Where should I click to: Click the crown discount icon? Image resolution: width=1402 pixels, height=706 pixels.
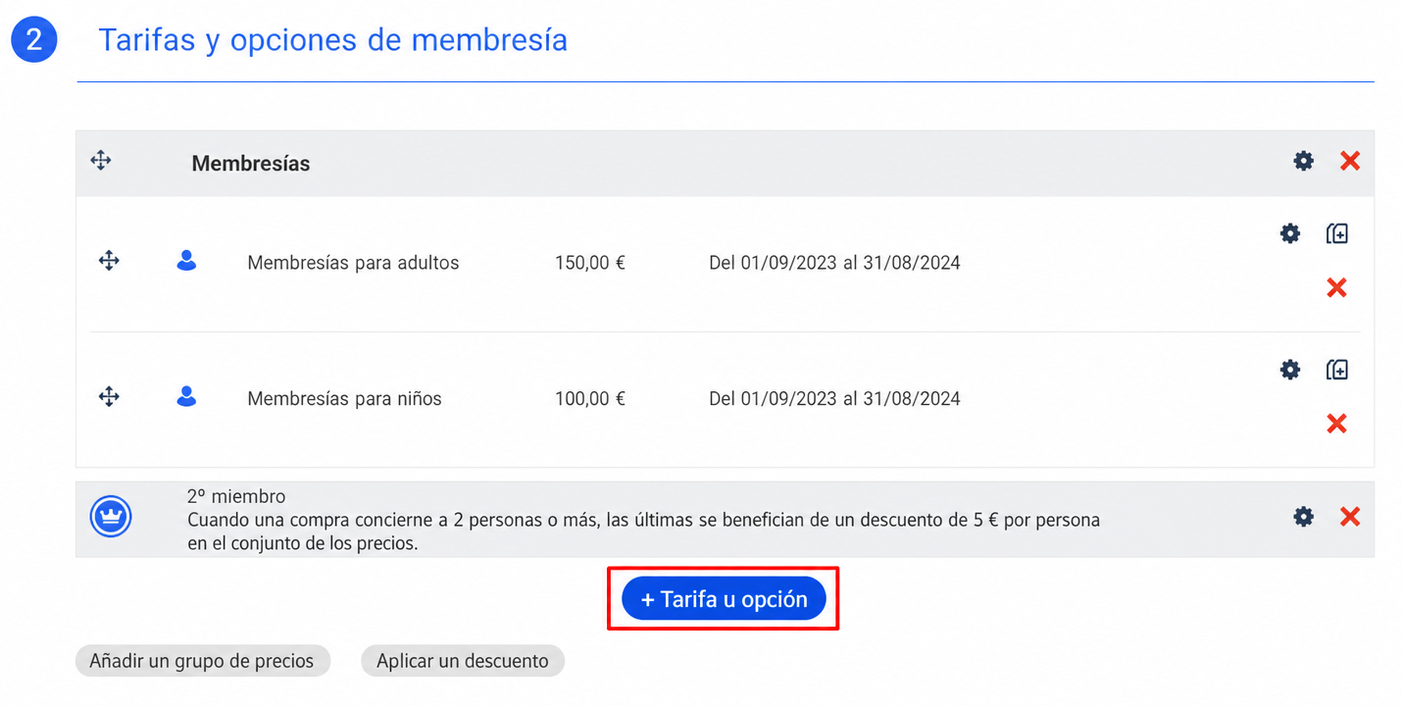[110, 517]
